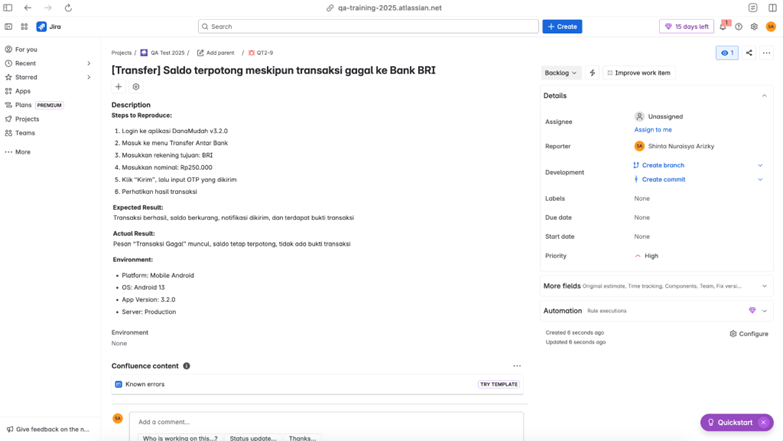
Task: Open Jira settings gear
Action: tap(754, 26)
